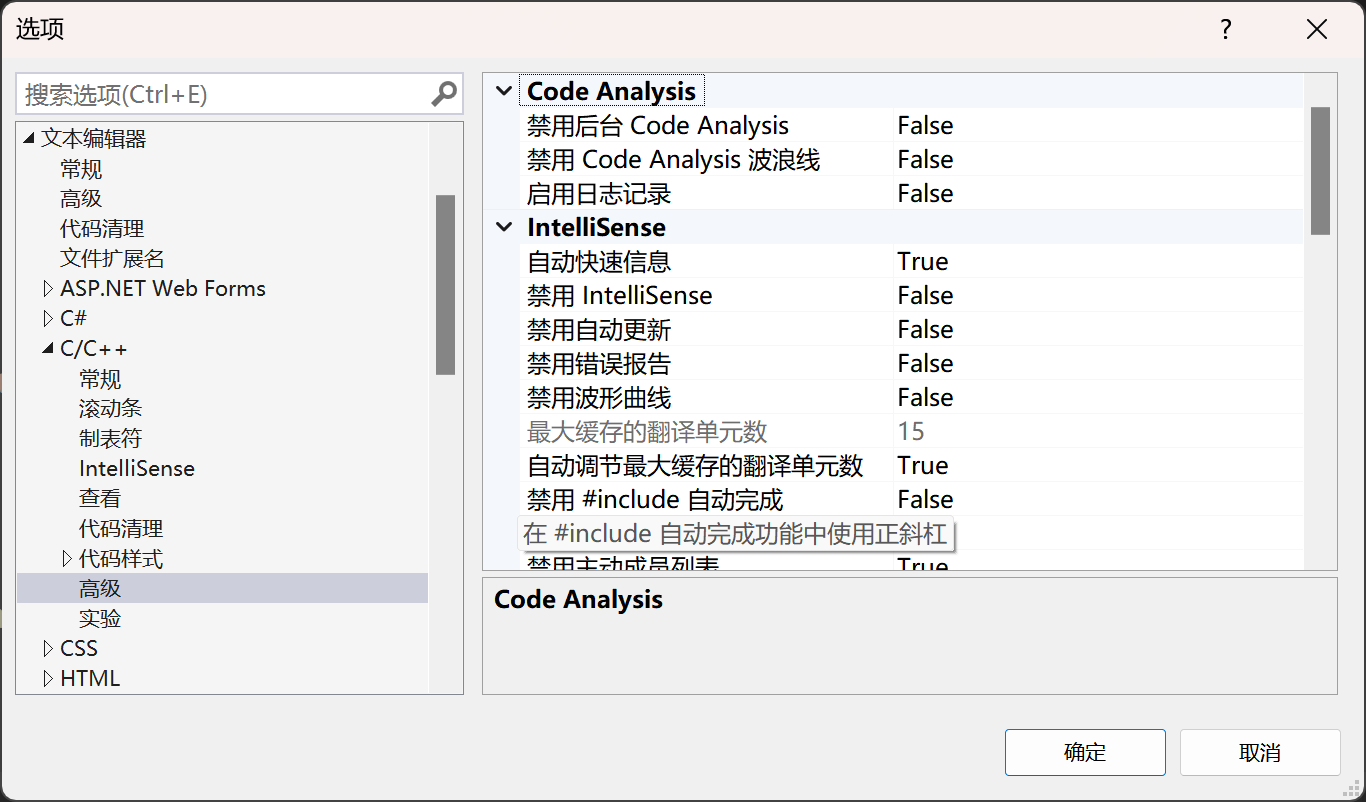The height and width of the screenshot is (802, 1366).
Task: Open IntelliSense page under C/C++
Action: click(137, 469)
